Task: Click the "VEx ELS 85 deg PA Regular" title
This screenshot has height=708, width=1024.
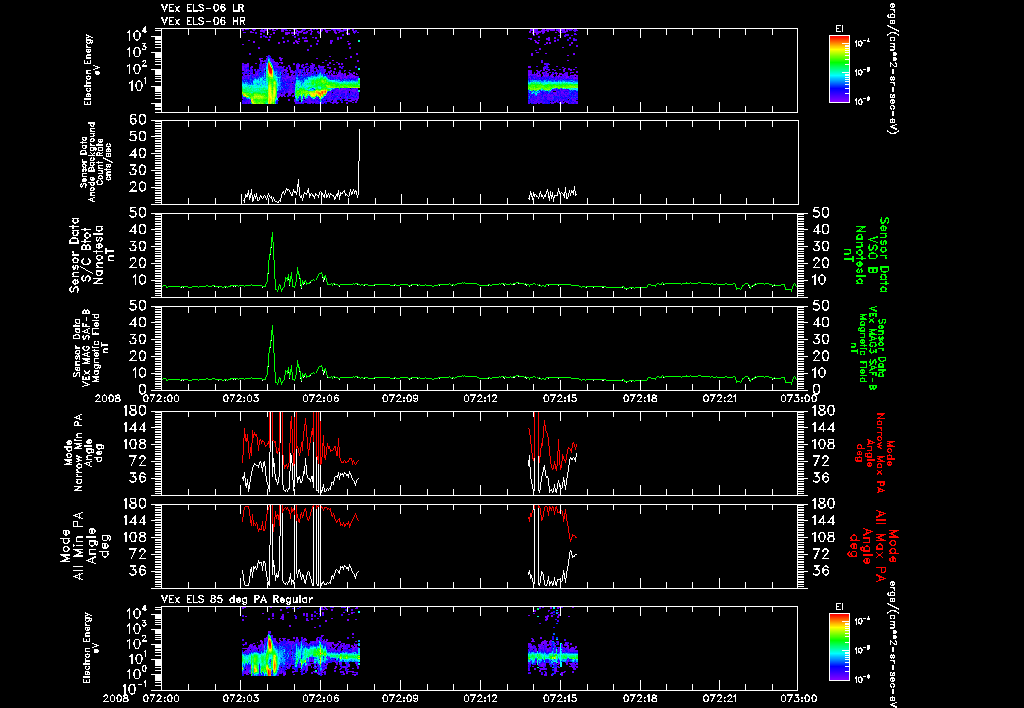Action: (x=237, y=599)
